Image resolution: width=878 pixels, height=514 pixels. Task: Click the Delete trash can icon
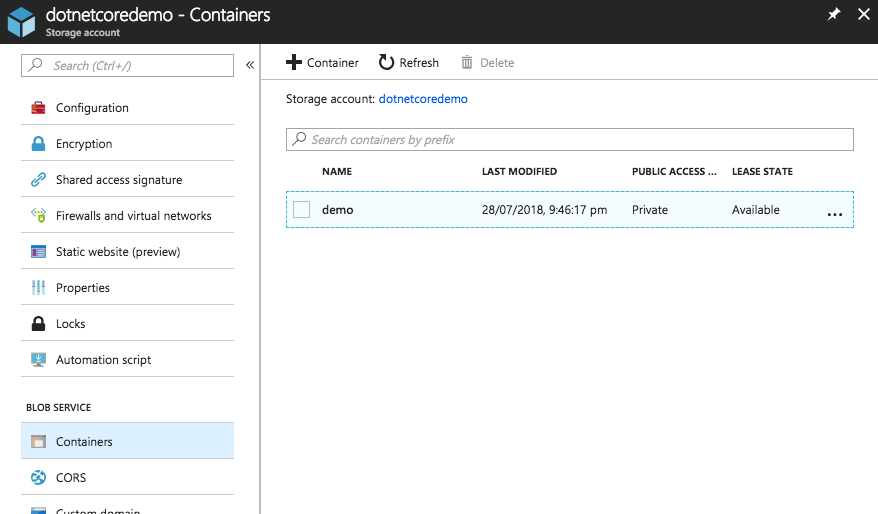466,62
